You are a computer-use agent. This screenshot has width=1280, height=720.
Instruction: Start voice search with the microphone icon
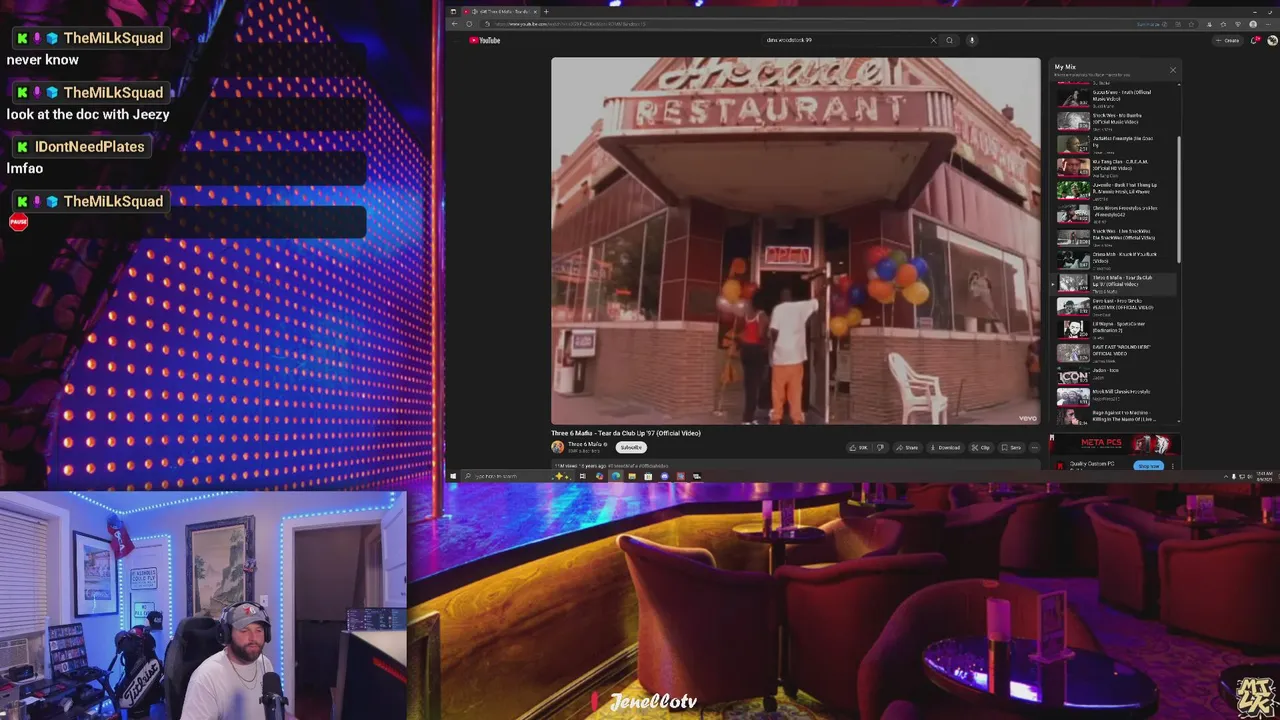pyautogui.click(x=971, y=40)
